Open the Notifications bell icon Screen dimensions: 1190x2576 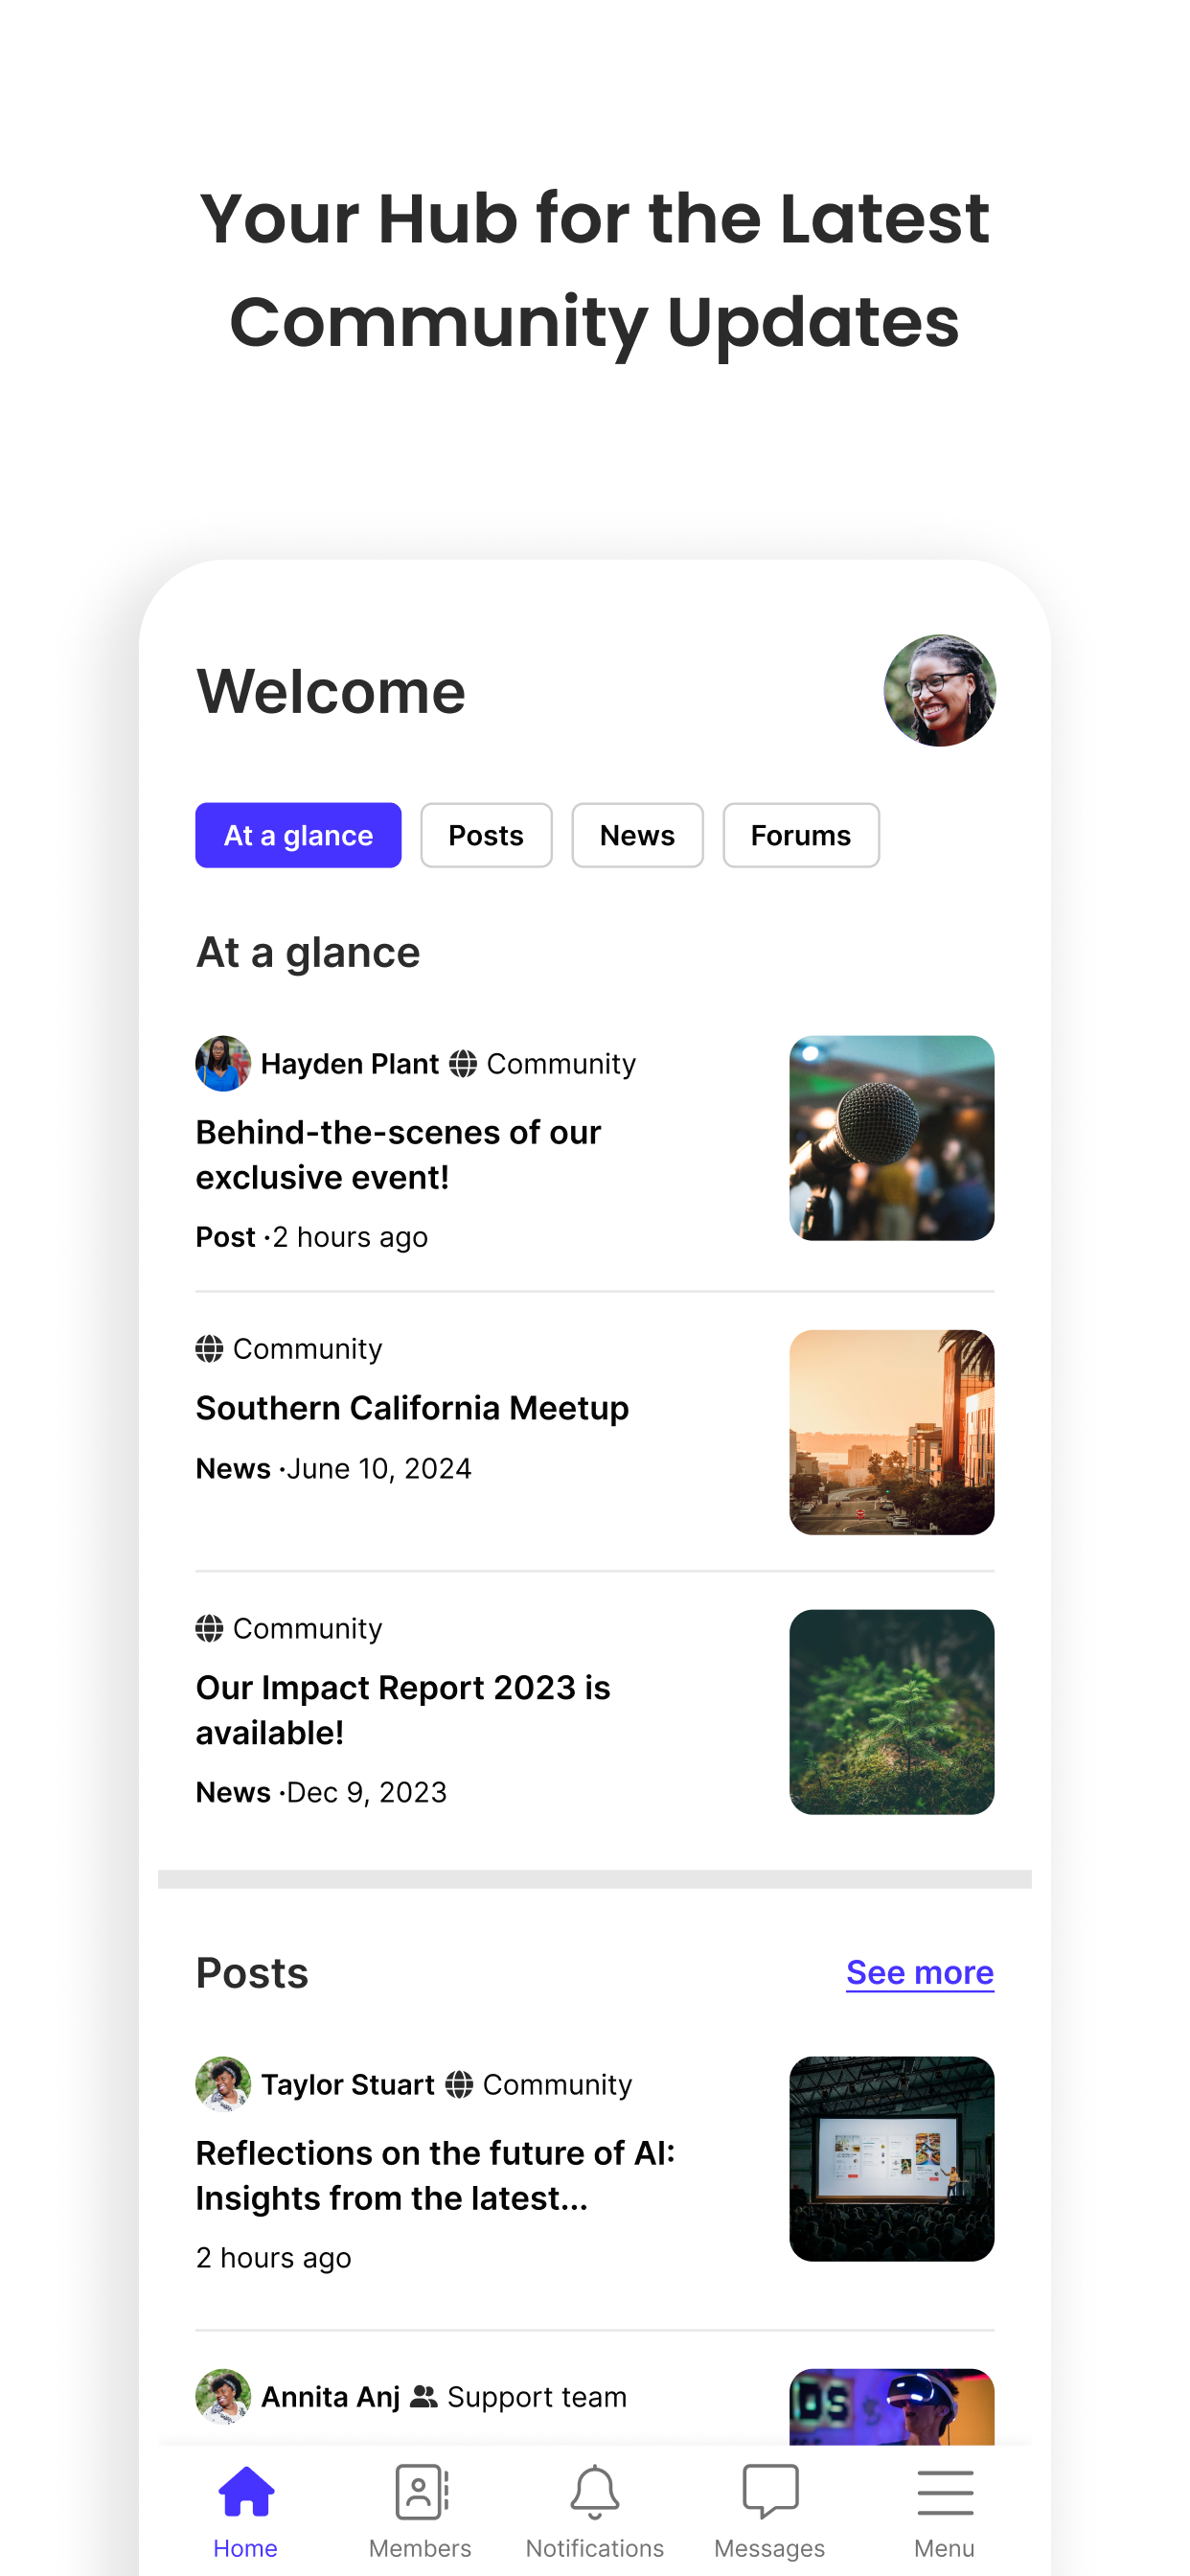point(595,2491)
